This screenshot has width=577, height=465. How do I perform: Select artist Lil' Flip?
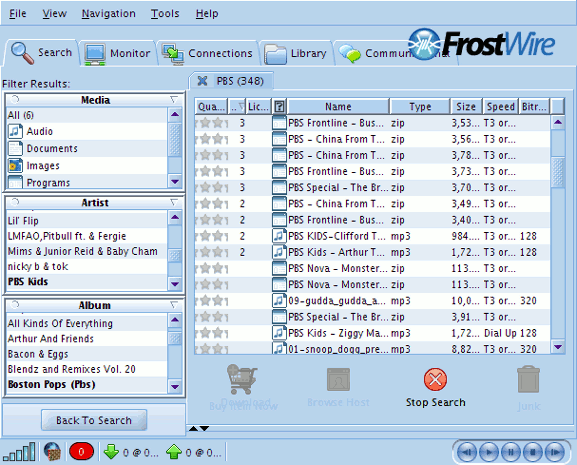87,221
